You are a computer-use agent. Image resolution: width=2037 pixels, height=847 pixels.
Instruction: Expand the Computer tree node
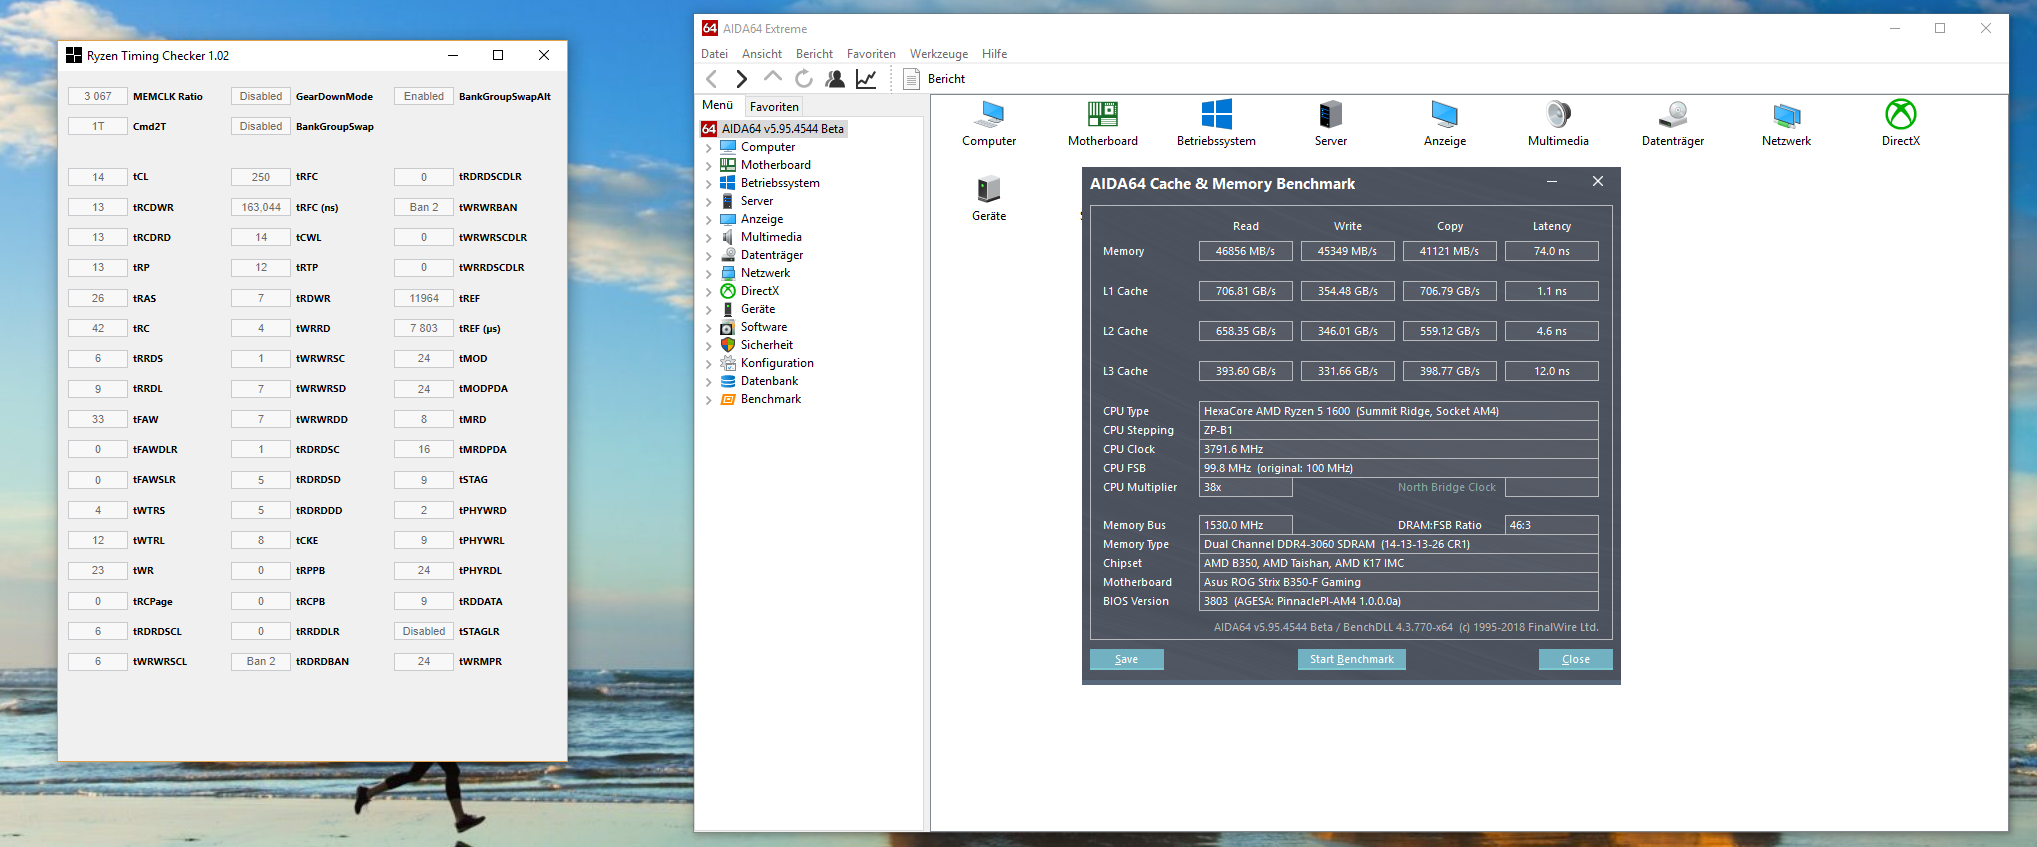click(x=709, y=148)
